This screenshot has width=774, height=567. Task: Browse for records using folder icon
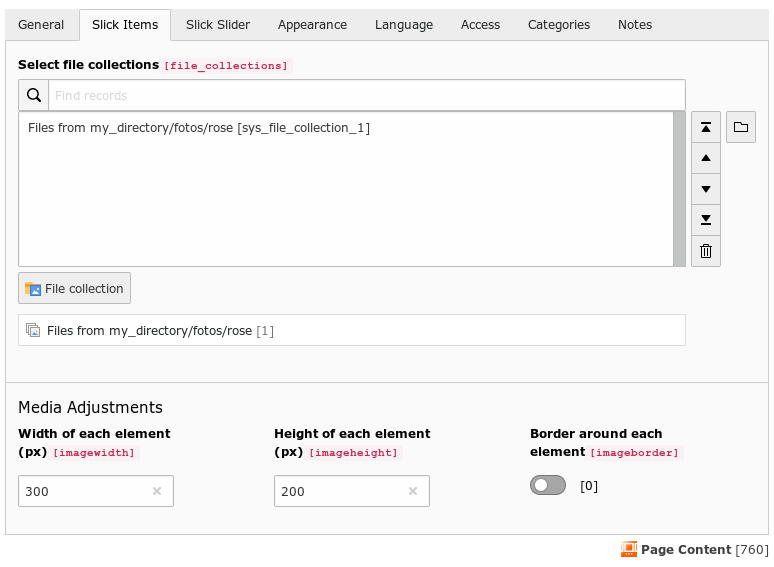pos(740,127)
